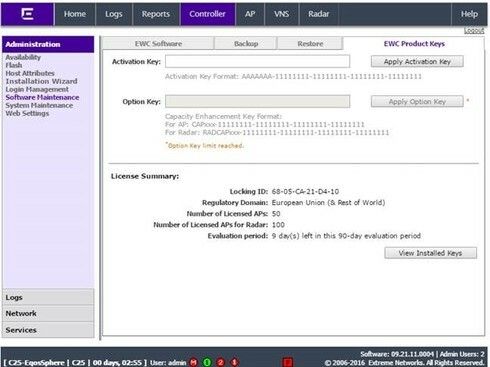
Task: Click the Apply Activation Key button
Action: click(x=417, y=62)
